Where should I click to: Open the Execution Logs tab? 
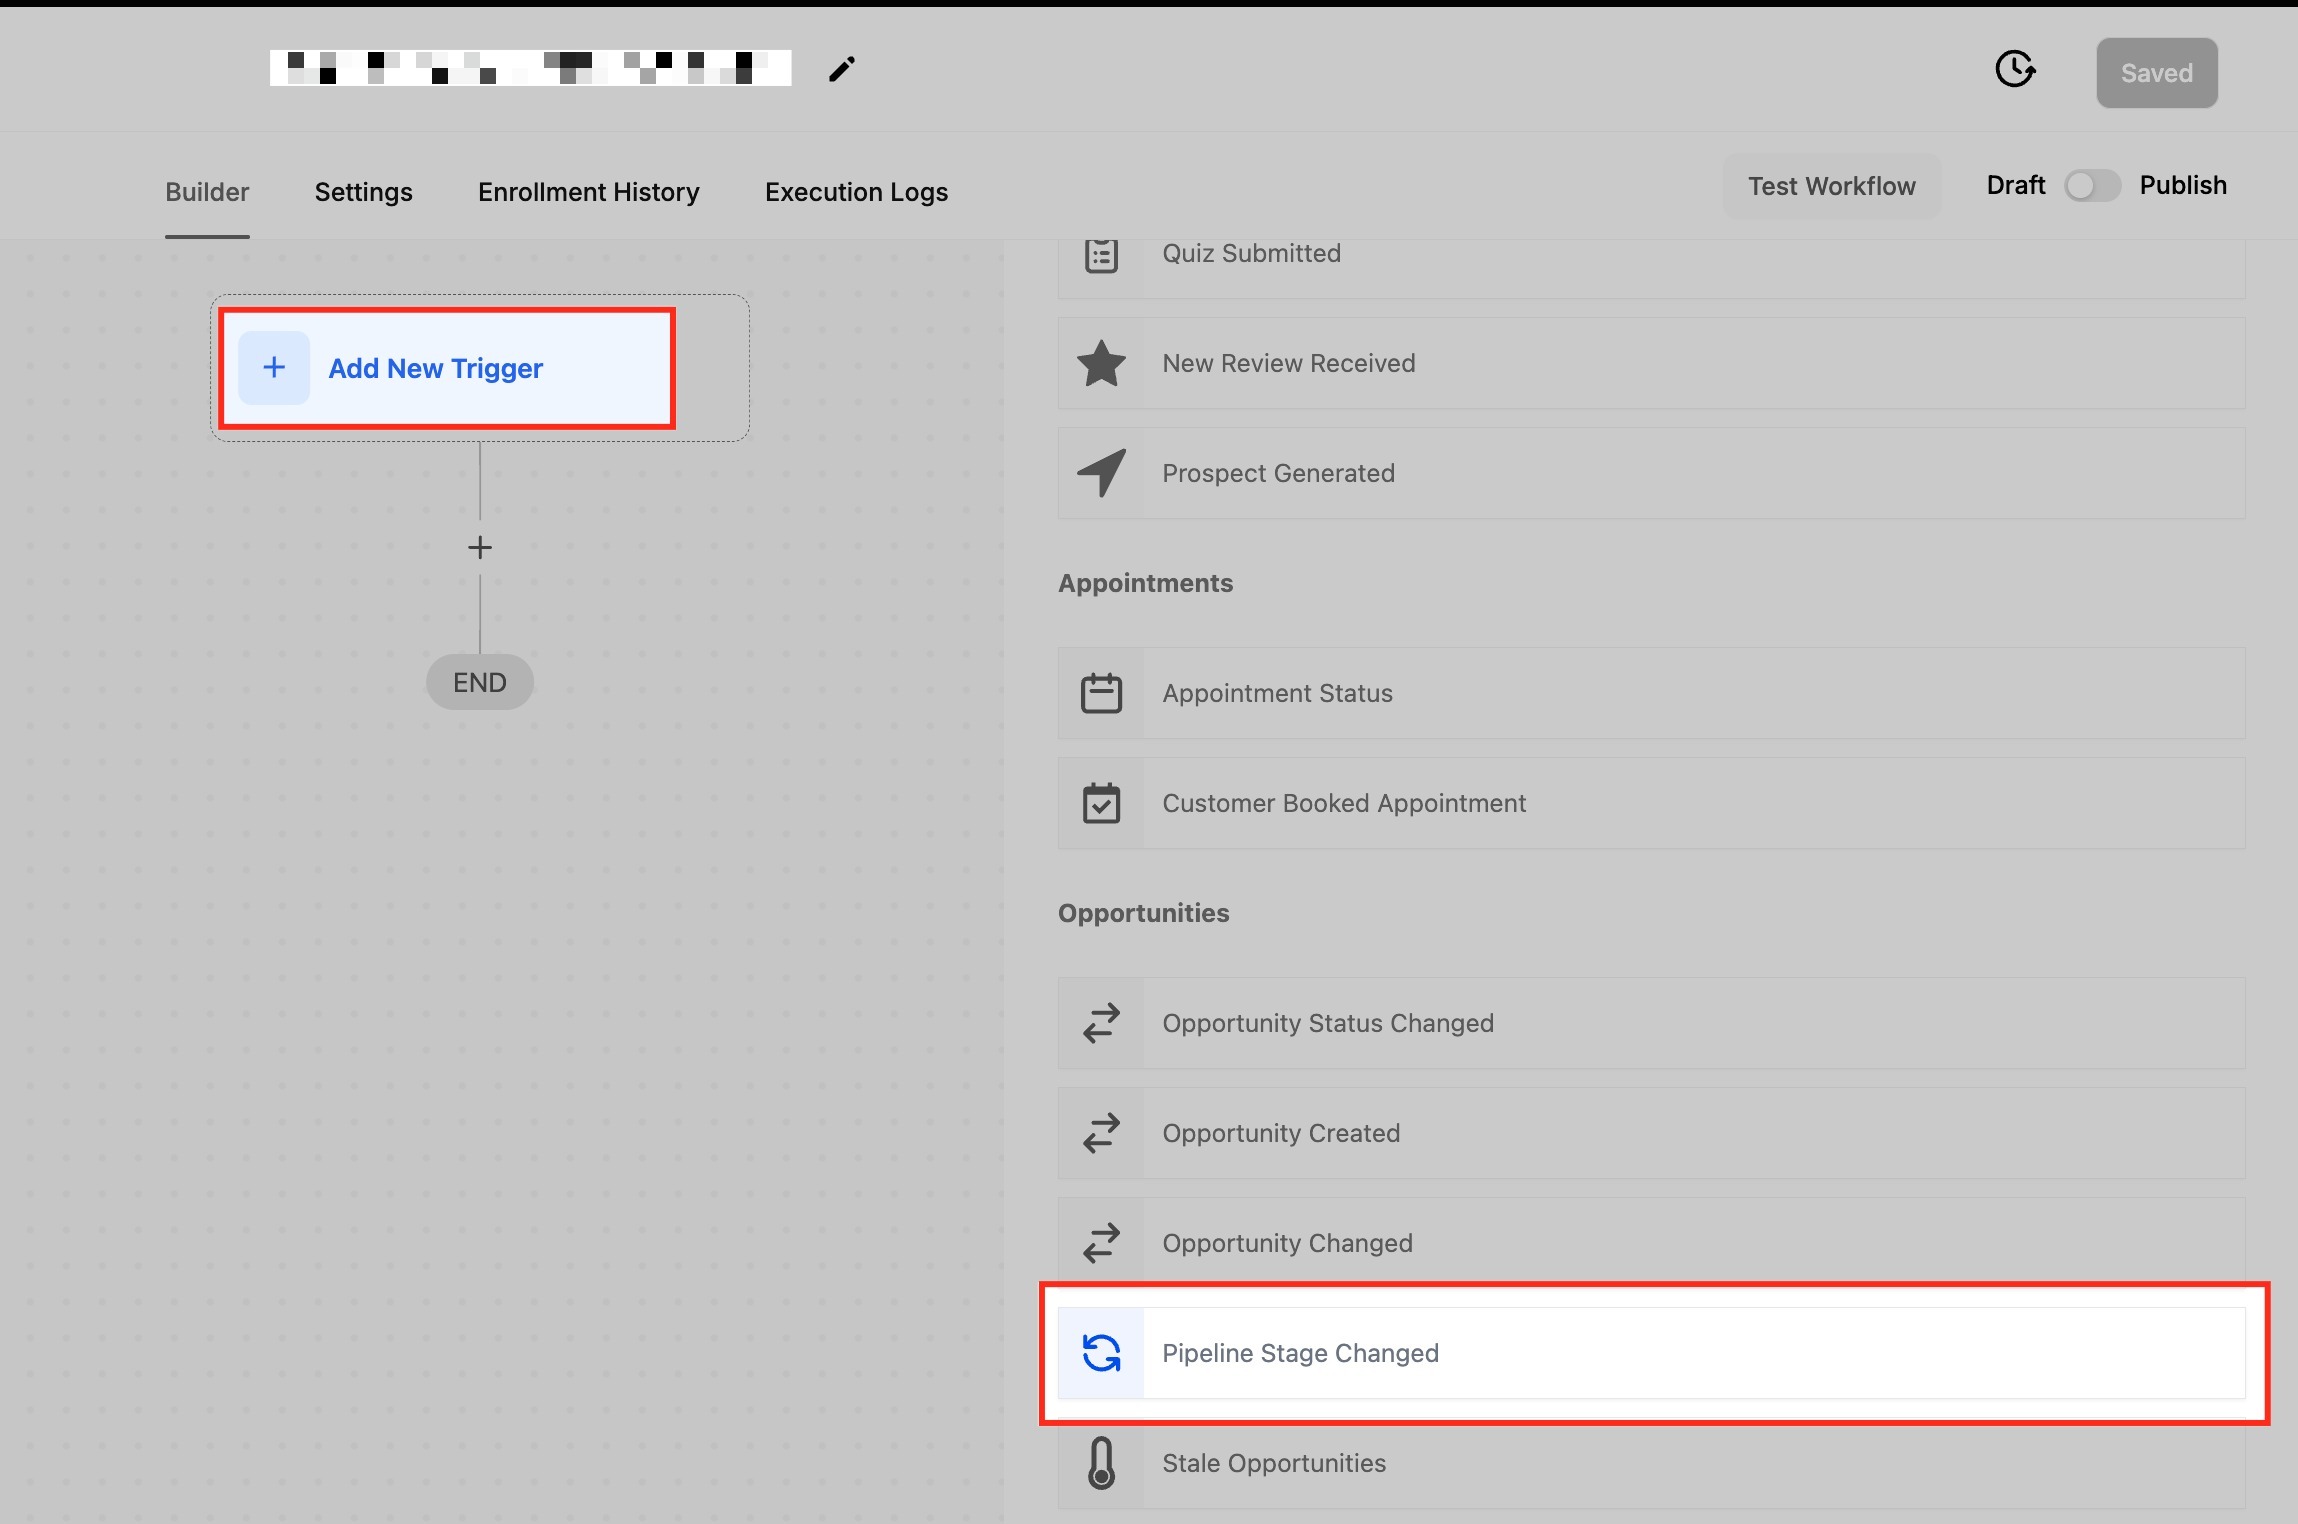click(856, 192)
